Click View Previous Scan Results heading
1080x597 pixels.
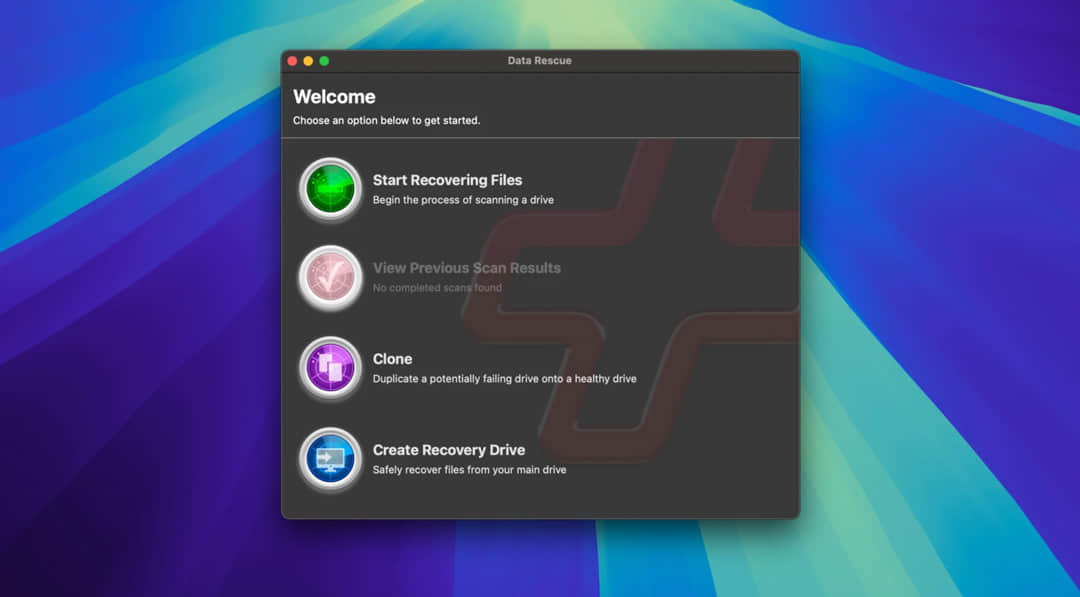[466, 268]
